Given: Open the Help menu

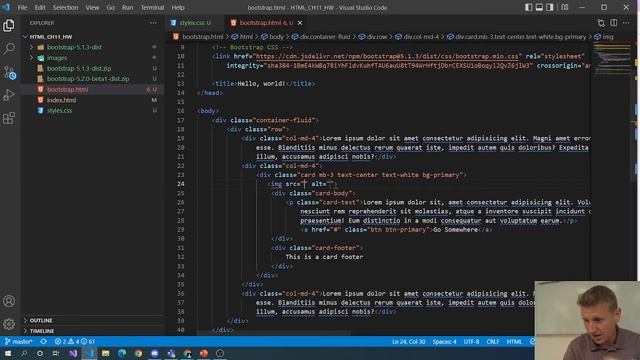Looking at the screenshot, I should tap(178, 7).
